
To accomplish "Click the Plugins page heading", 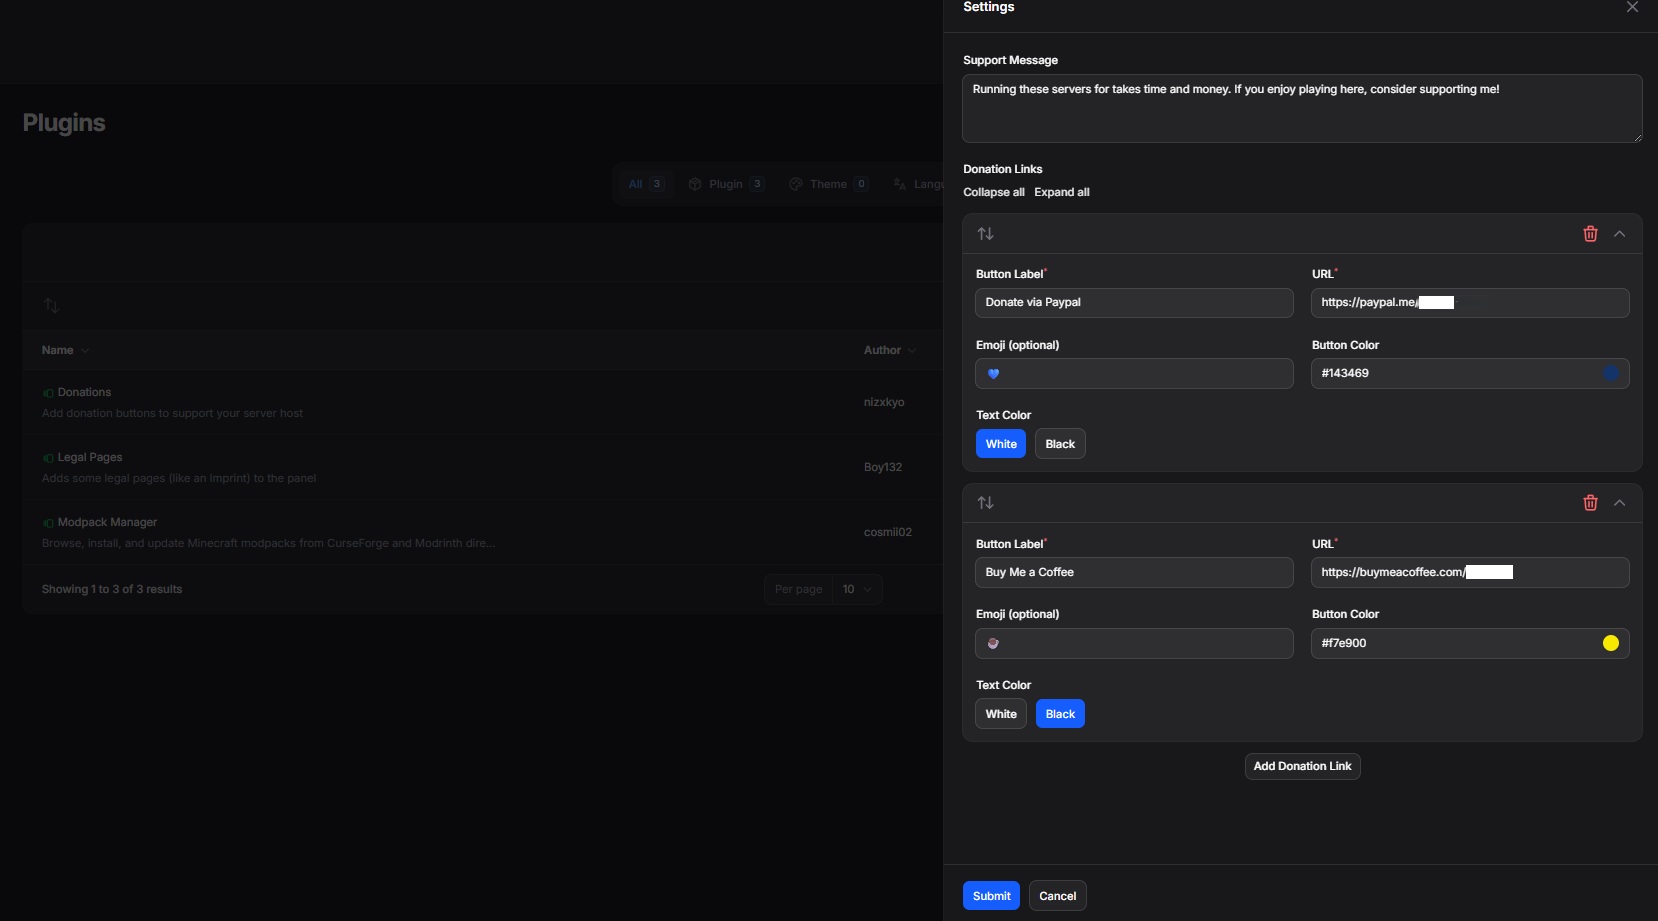I will (x=64, y=123).
